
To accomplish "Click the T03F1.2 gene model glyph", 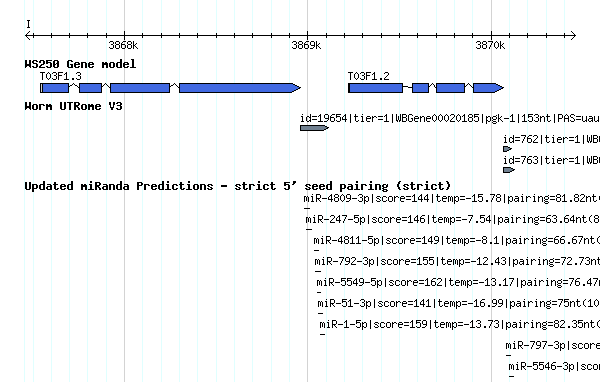I will pos(426,88).
